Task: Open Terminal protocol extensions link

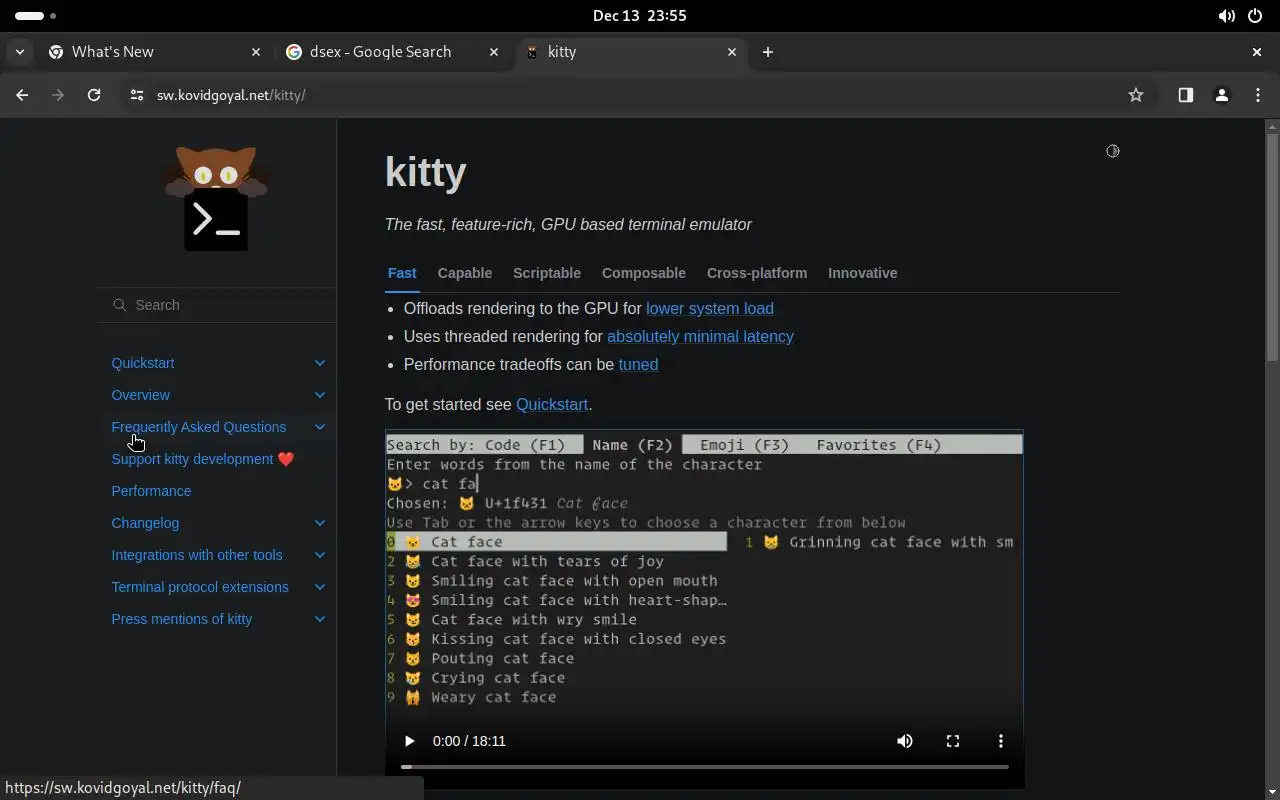Action: pos(200,587)
